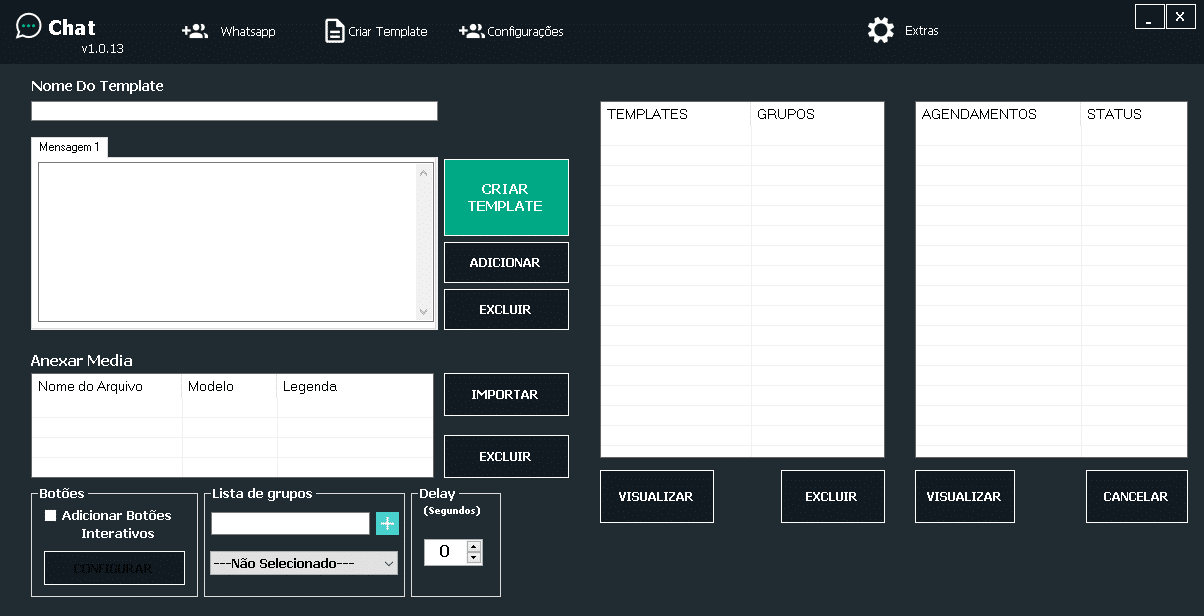Open the Whatsapp menu item
The height and width of the screenshot is (616, 1204).
(x=248, y=31)
